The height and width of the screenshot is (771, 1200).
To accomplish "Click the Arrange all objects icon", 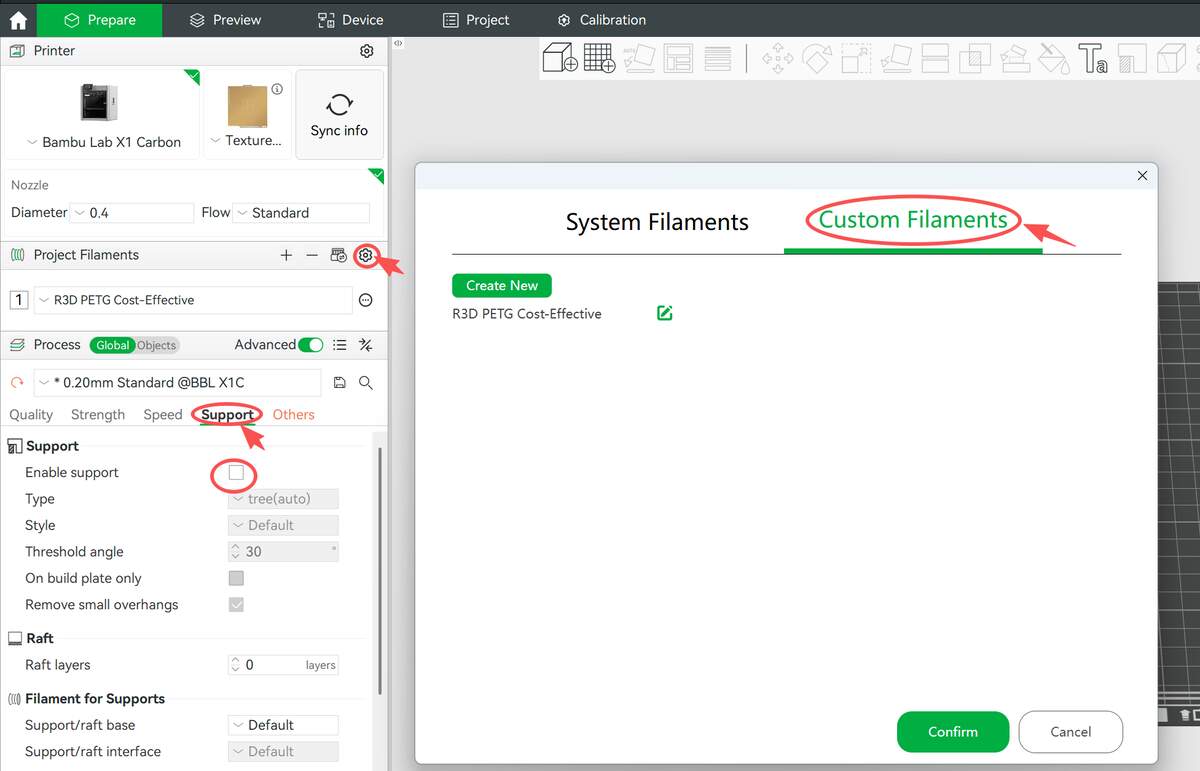I will pyautogui.click(x=678, y=58).
